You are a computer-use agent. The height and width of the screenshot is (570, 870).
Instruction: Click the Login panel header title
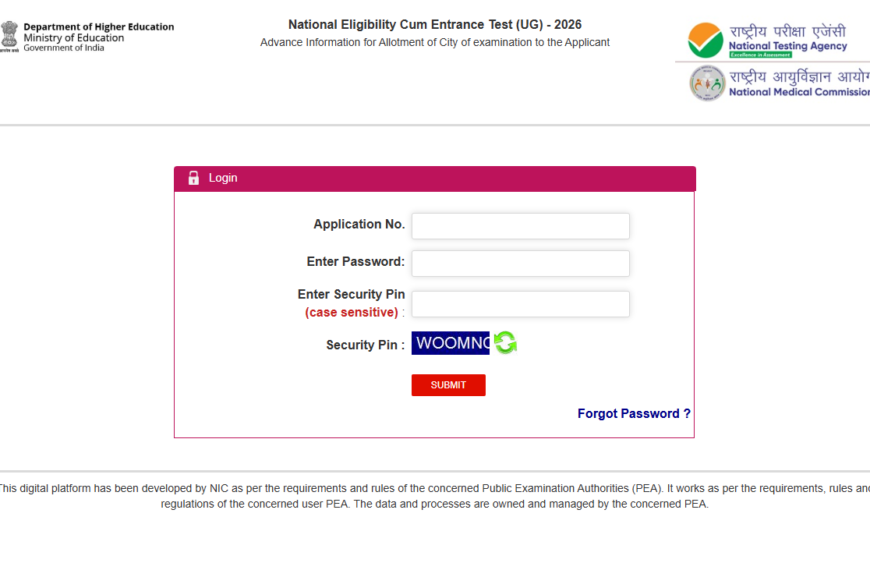coord(223,178)
